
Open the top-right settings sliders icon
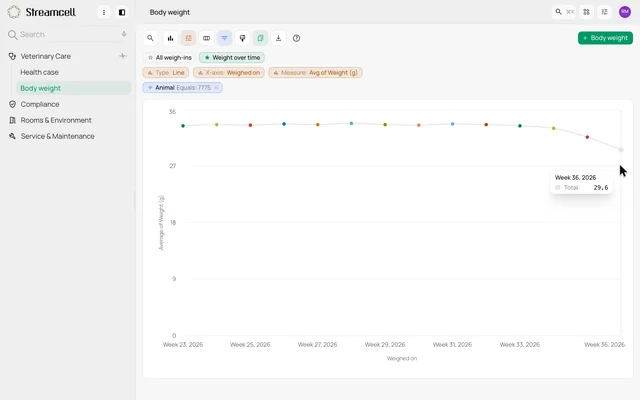coord(604,12)
